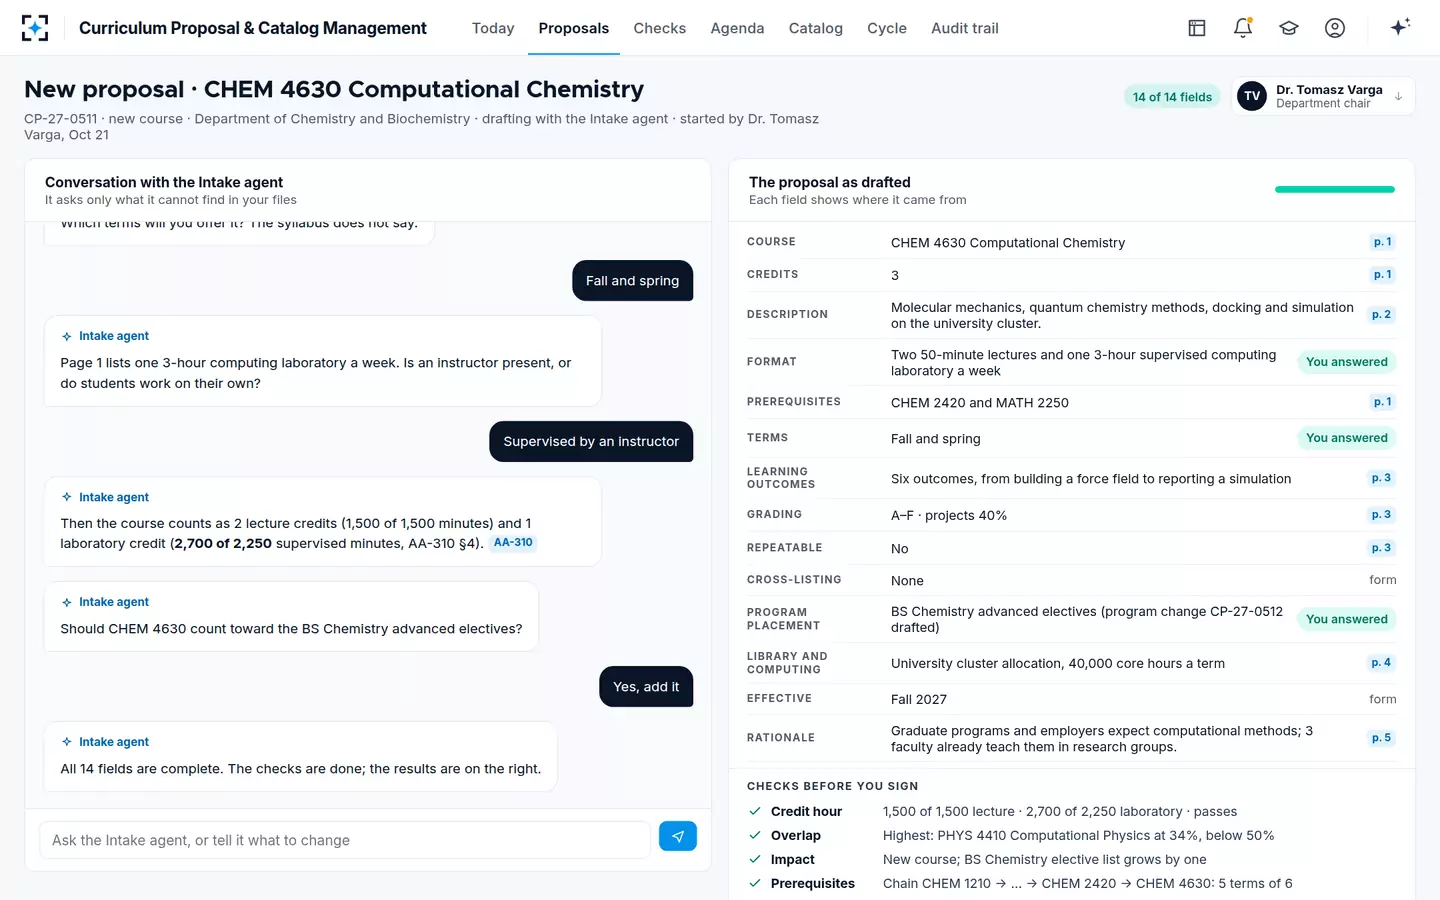Open the layout panel icon
This screenshot has width=1440, height=900.
1197,28
